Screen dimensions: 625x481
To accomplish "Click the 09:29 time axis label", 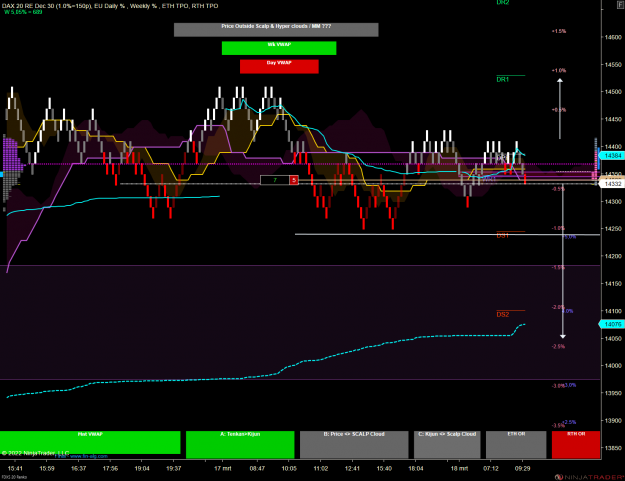I will tap(522, 469).
